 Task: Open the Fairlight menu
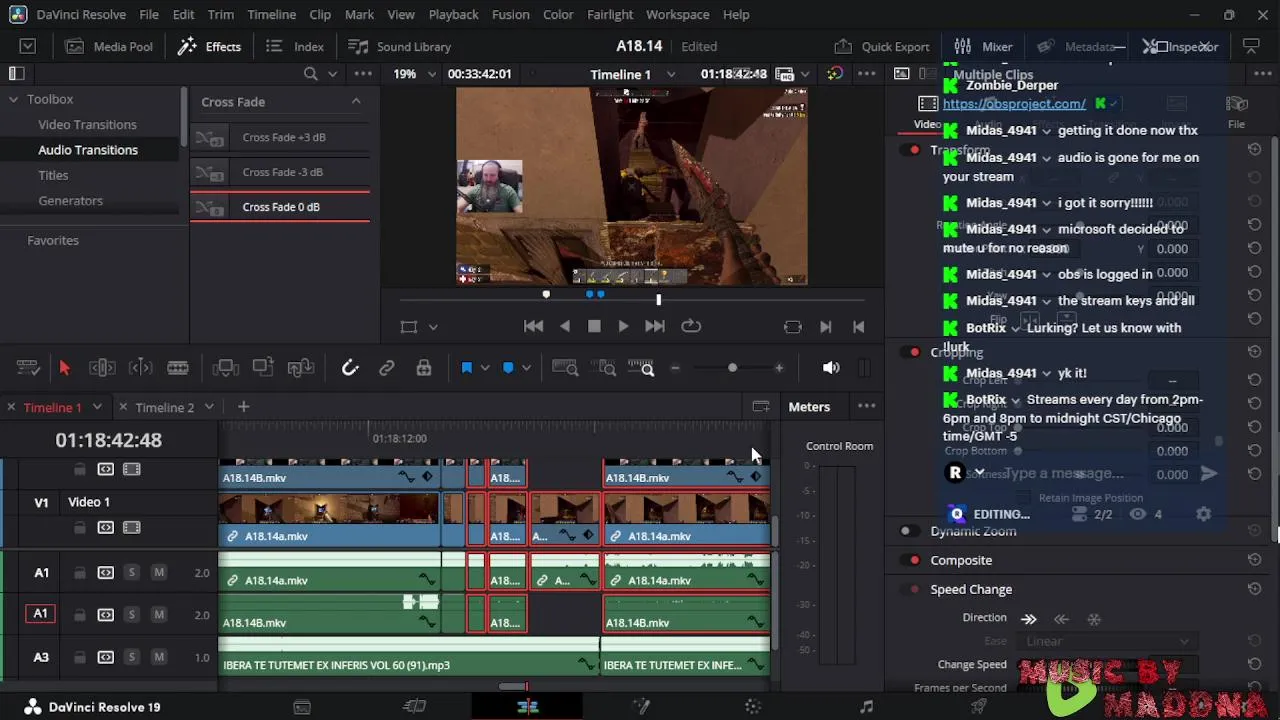tap(610, 15)
